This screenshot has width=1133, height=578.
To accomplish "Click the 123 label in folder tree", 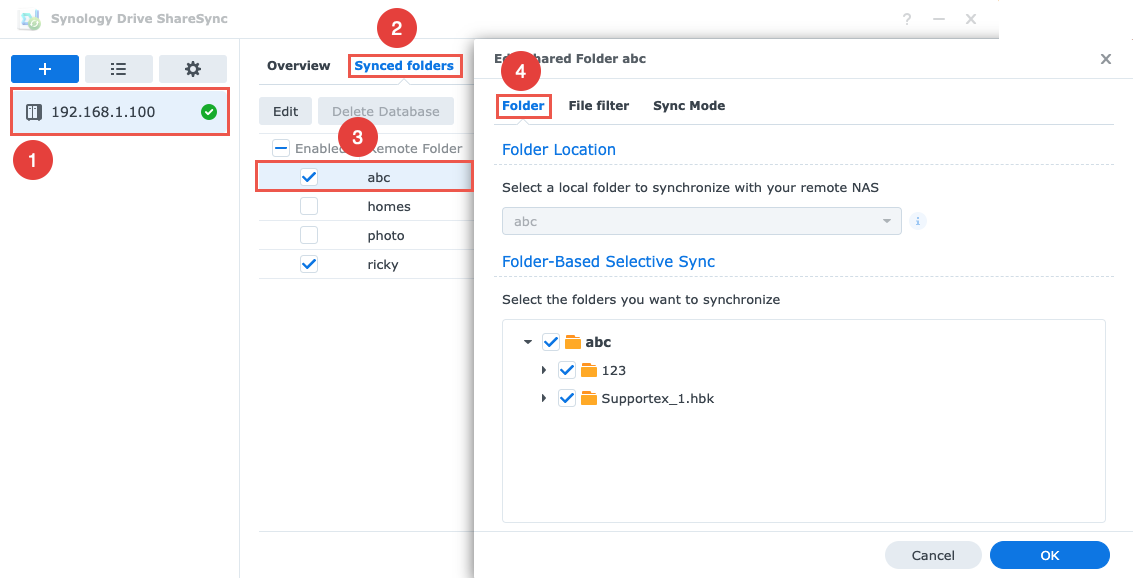I will (x=613, y=370).
